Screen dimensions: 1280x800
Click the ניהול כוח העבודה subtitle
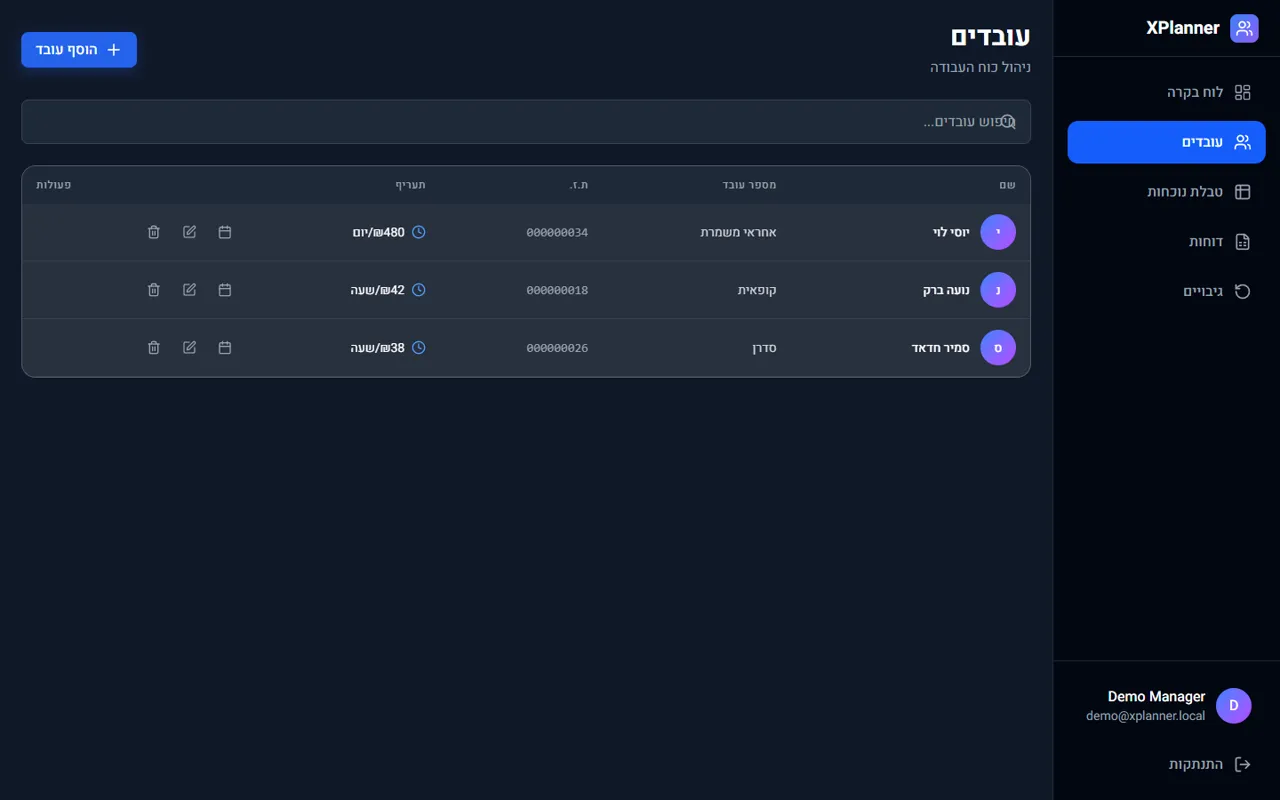981,67
